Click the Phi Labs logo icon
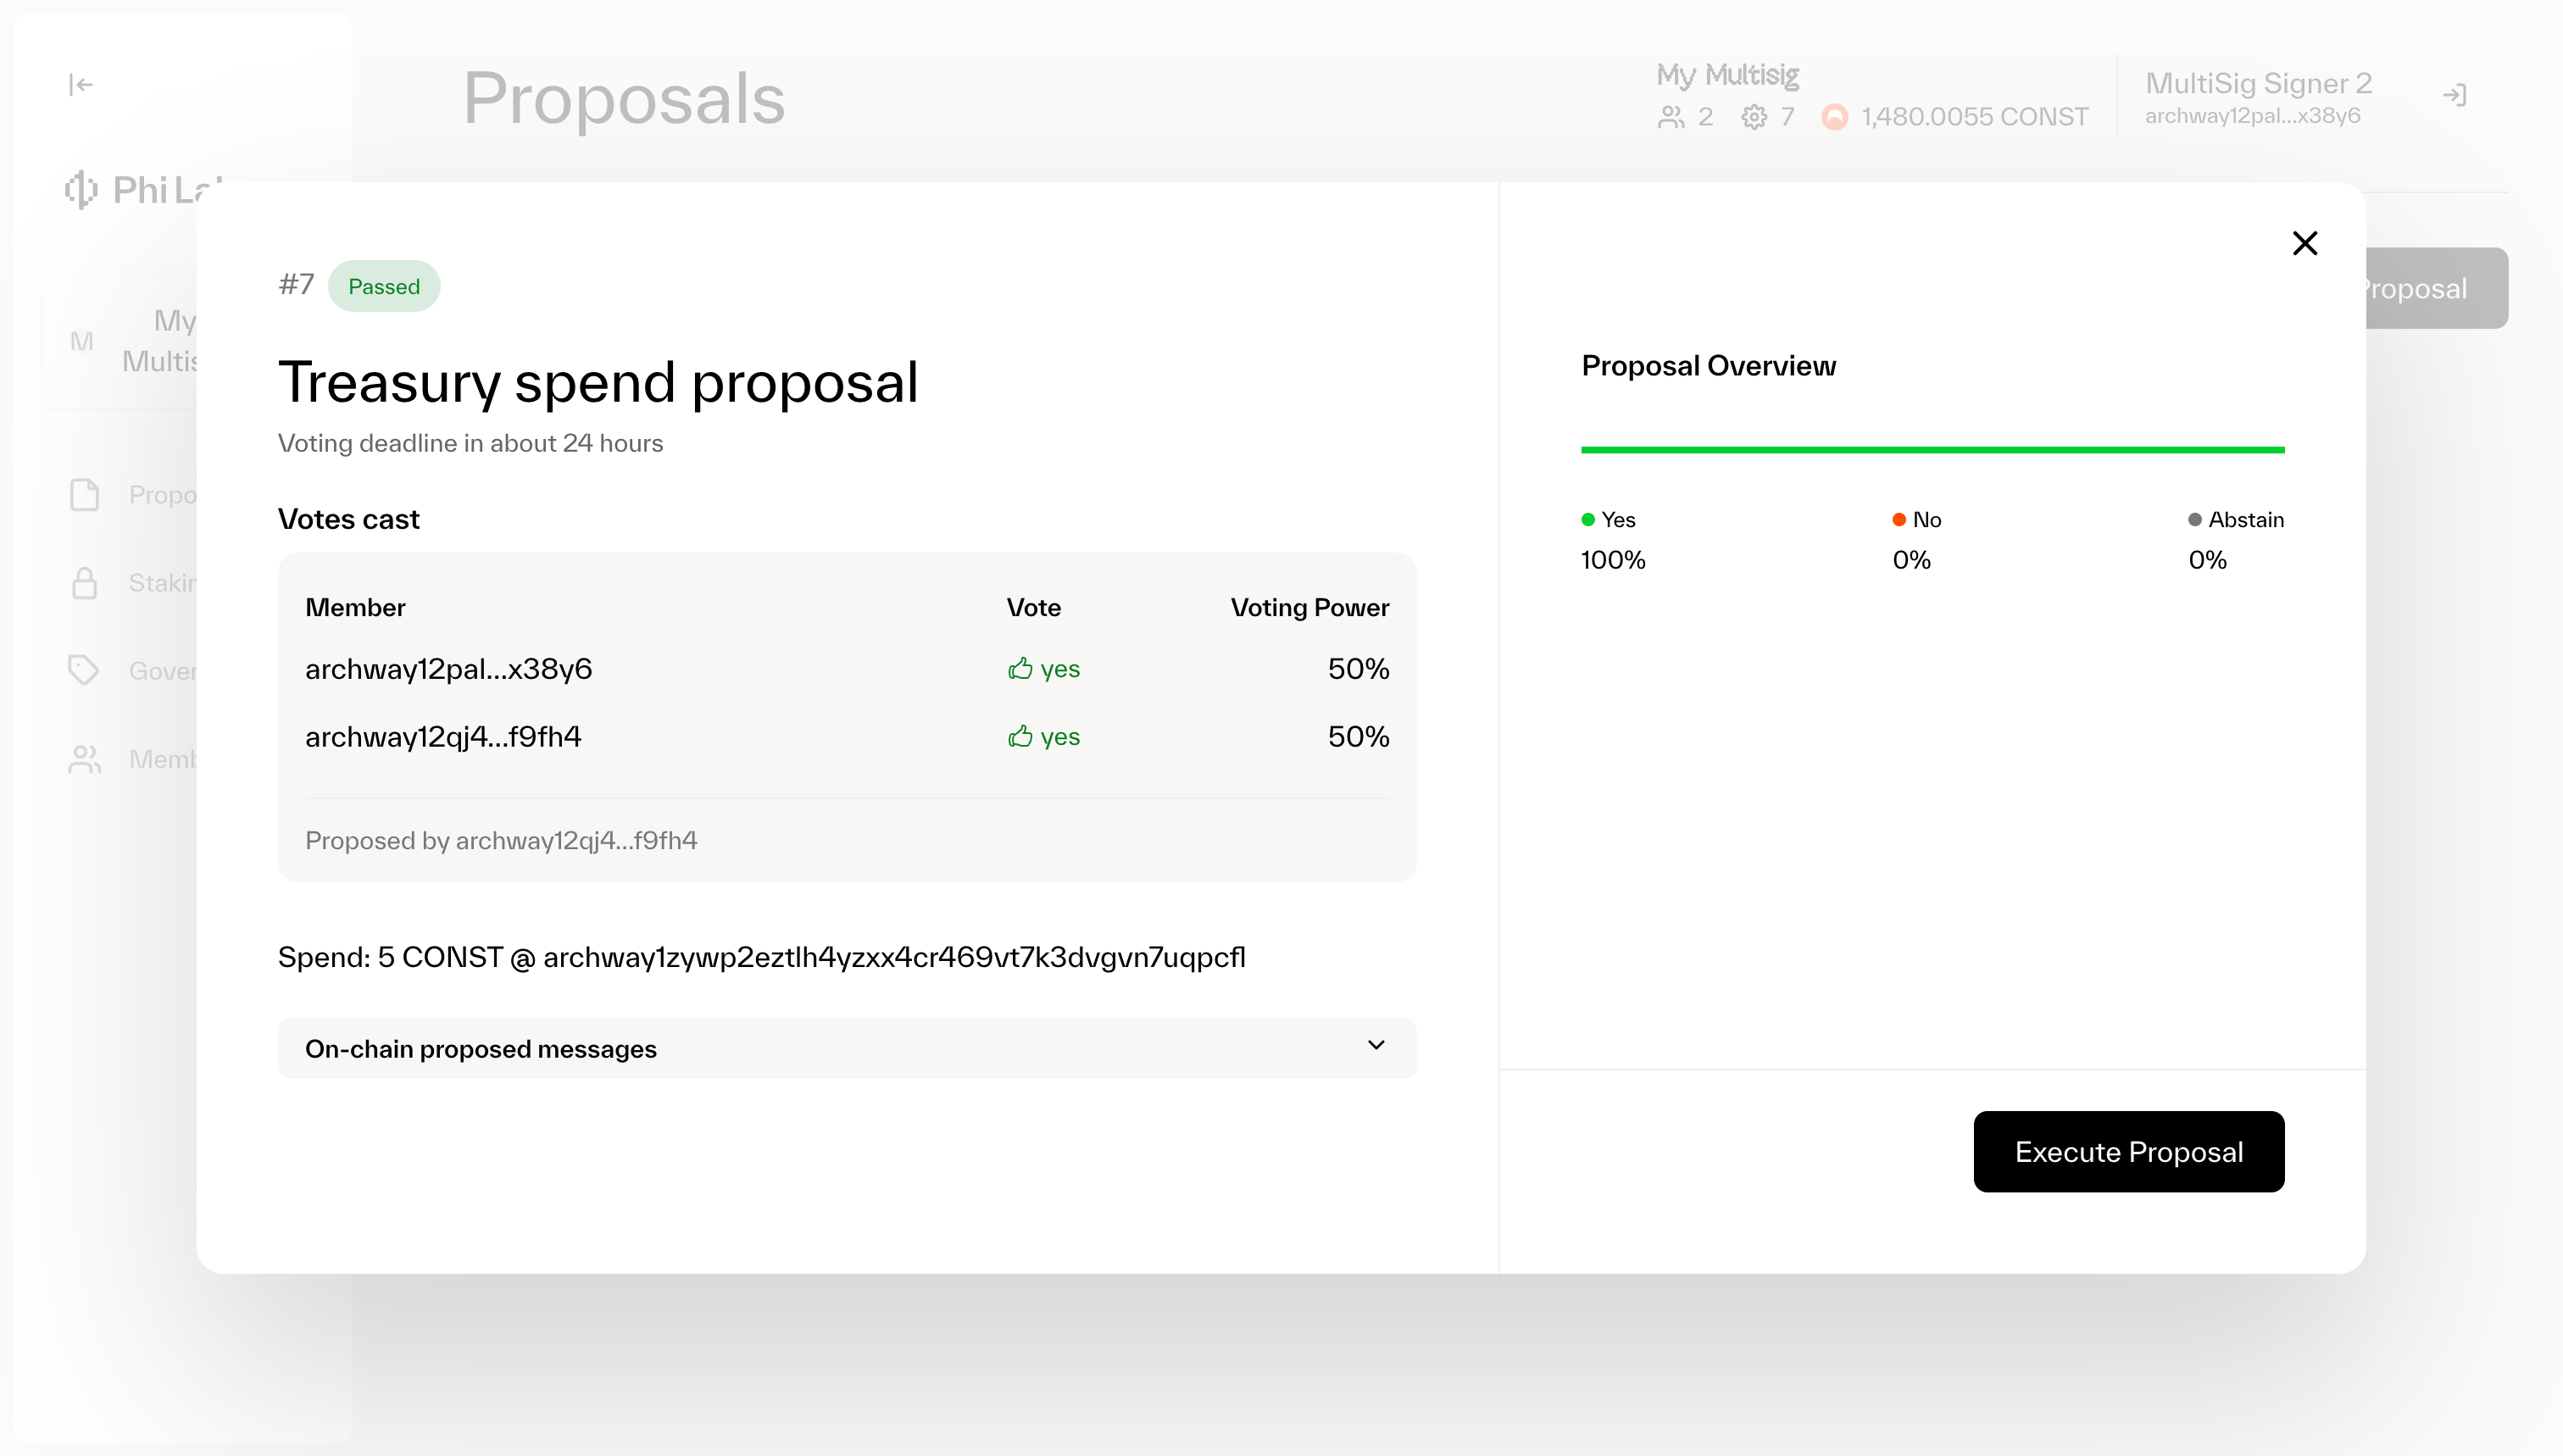This screenshot has width=2563, height=1456. click(81, 189)
